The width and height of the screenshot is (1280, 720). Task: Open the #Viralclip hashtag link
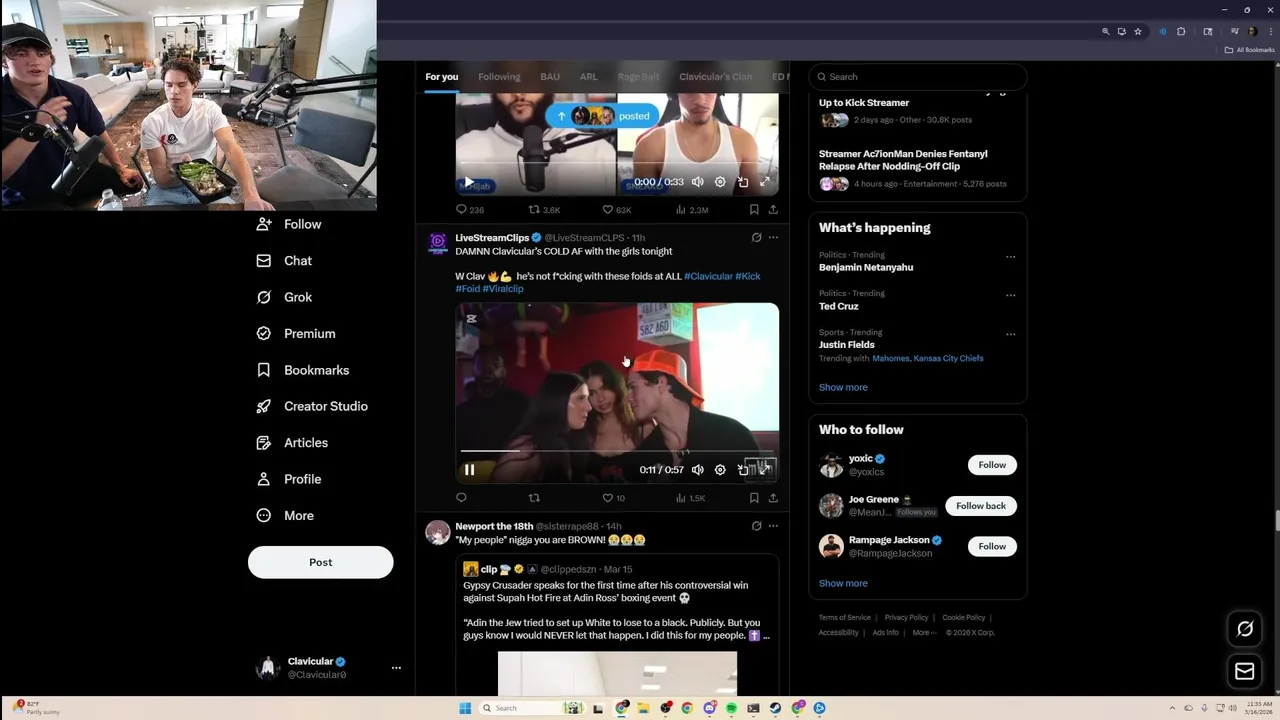pyautogui.click(x=503, y=289)
